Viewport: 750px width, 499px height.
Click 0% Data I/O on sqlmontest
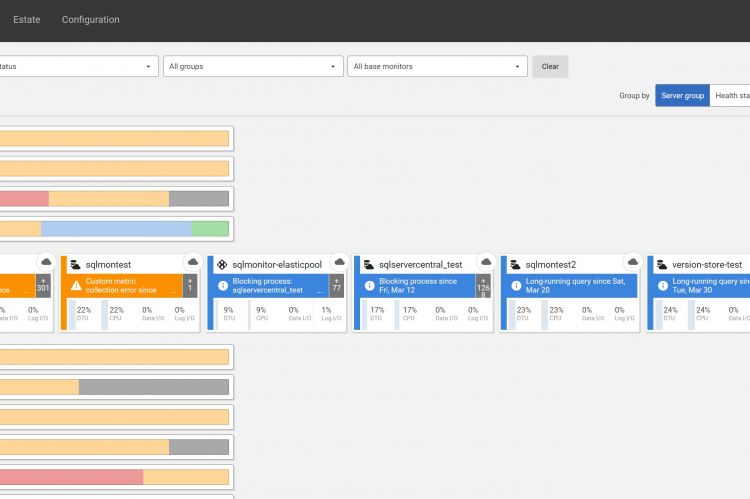point(153,313)
